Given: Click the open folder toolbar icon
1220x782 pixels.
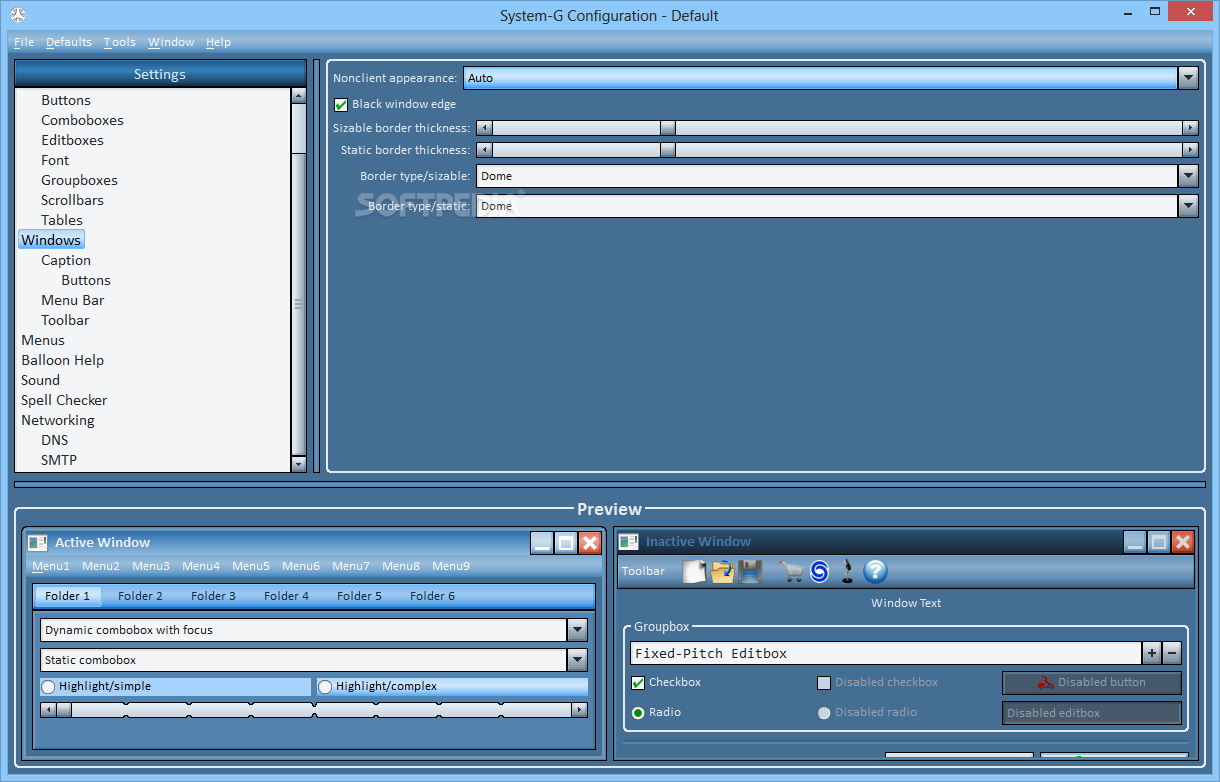Looking at the screenshot, I should [x=722, y=571].
